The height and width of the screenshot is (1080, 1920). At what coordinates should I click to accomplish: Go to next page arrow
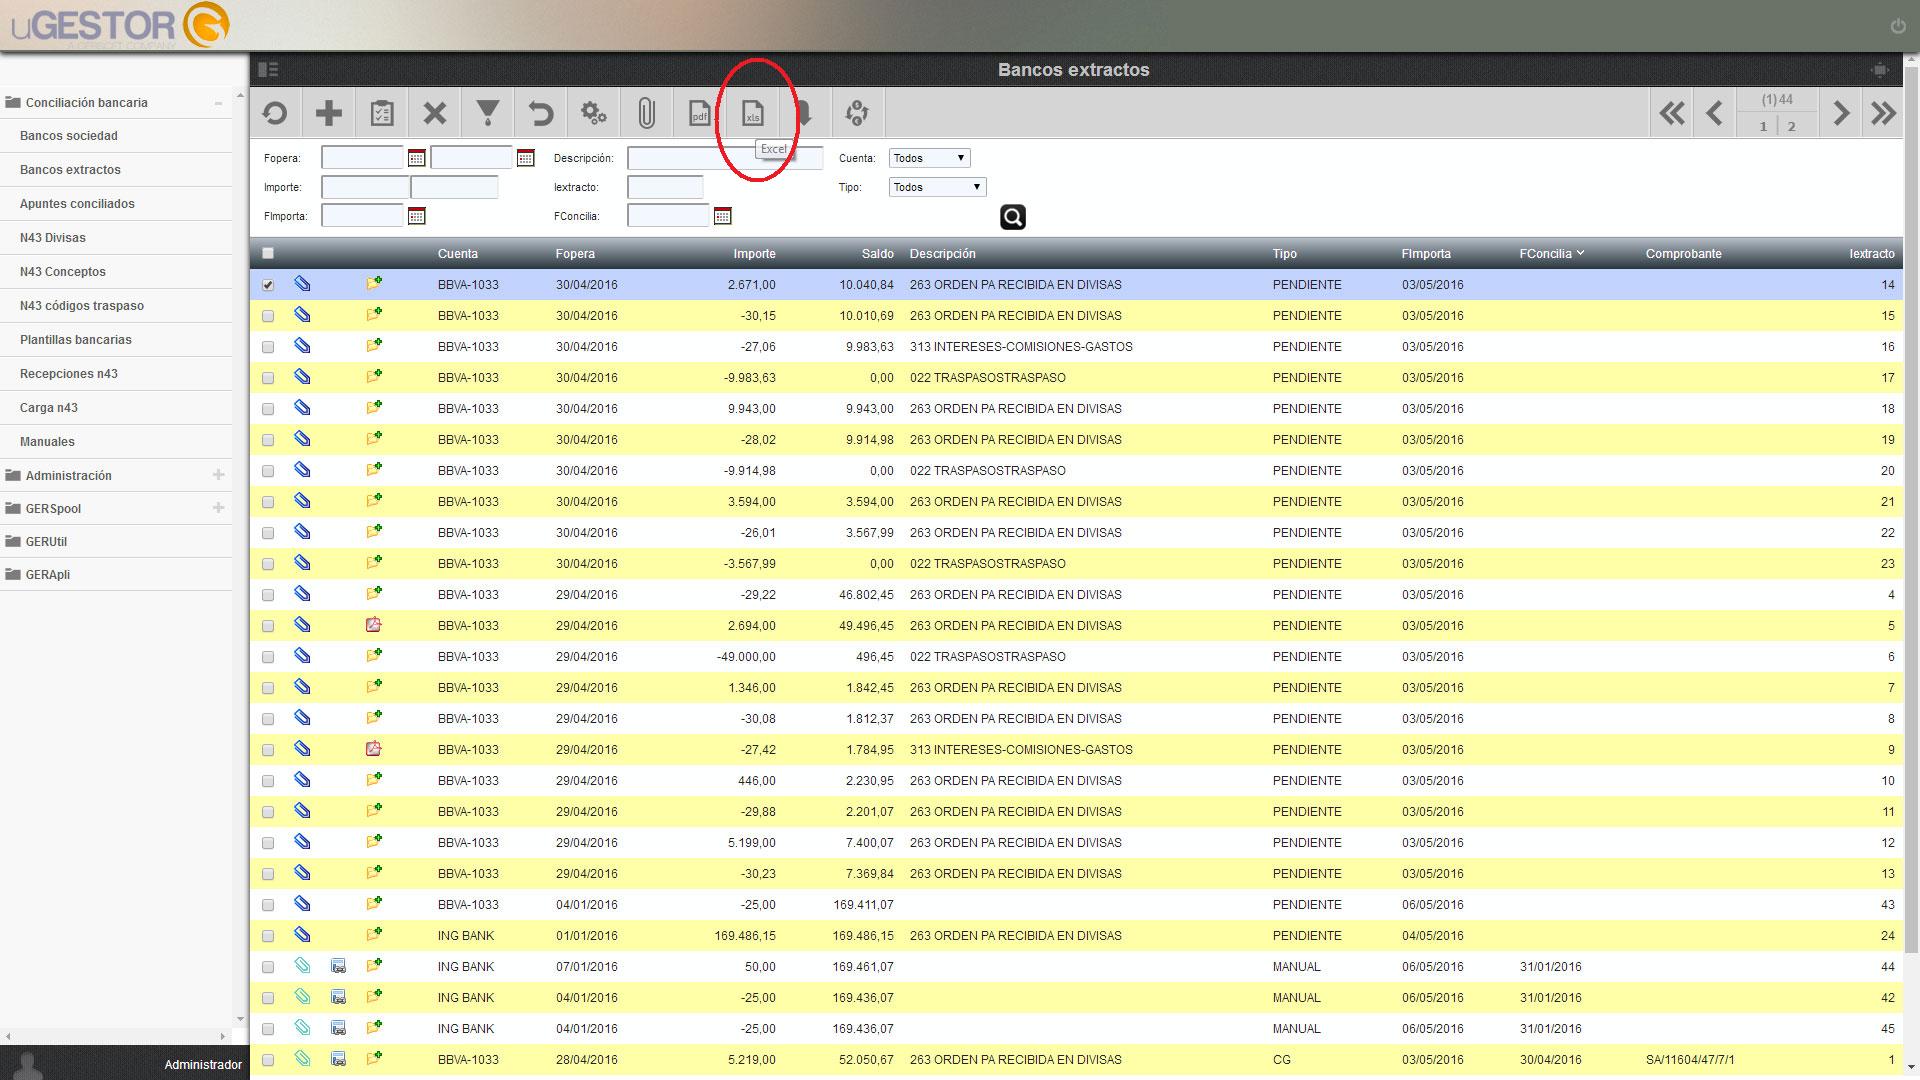point(1840,113)
